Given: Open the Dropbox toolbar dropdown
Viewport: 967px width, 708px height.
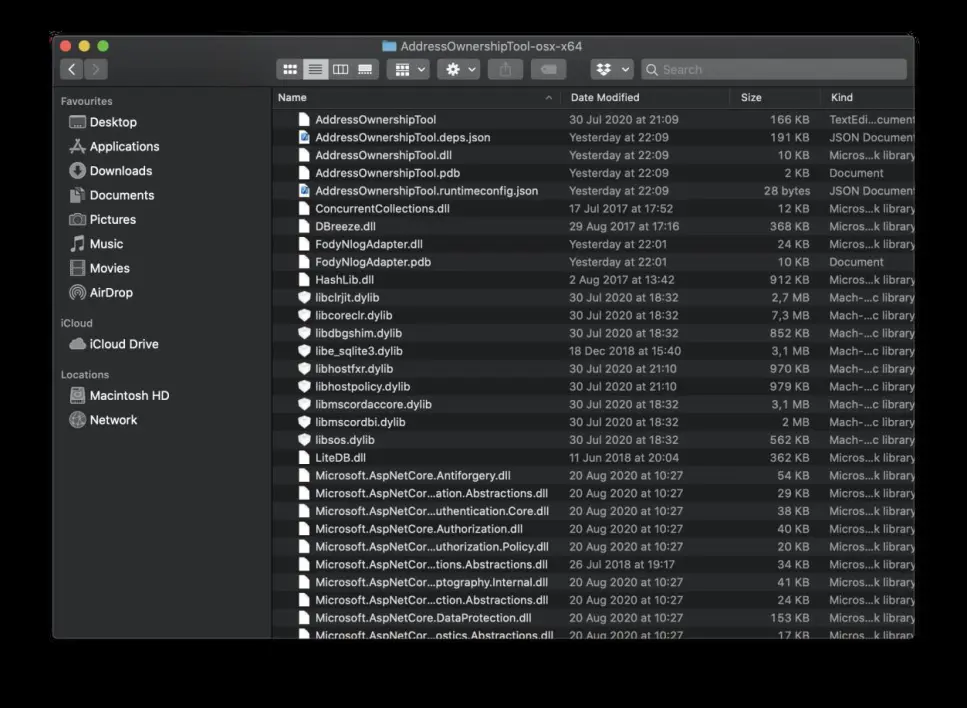Looking at the screenshot, I should point(612,69).
